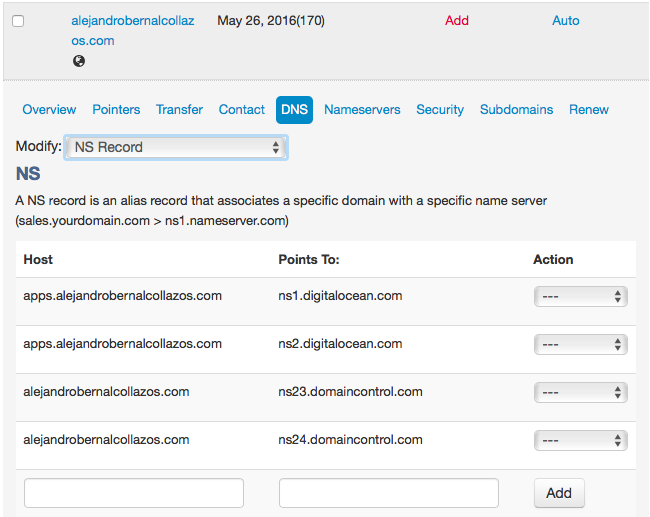Open the Renew tab
650x517 pixels.
589,109
